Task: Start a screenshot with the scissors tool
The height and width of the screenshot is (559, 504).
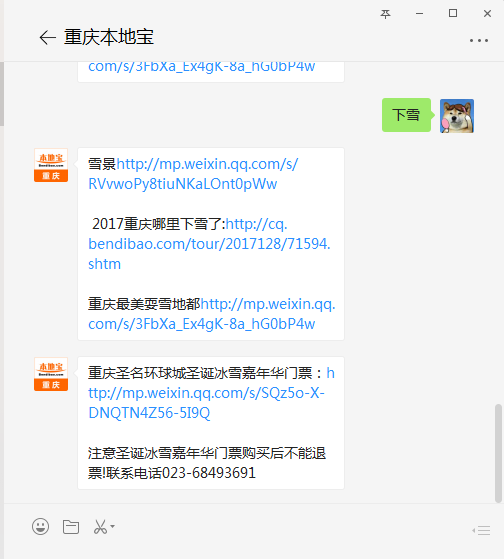Action: [x=100, y=527]
